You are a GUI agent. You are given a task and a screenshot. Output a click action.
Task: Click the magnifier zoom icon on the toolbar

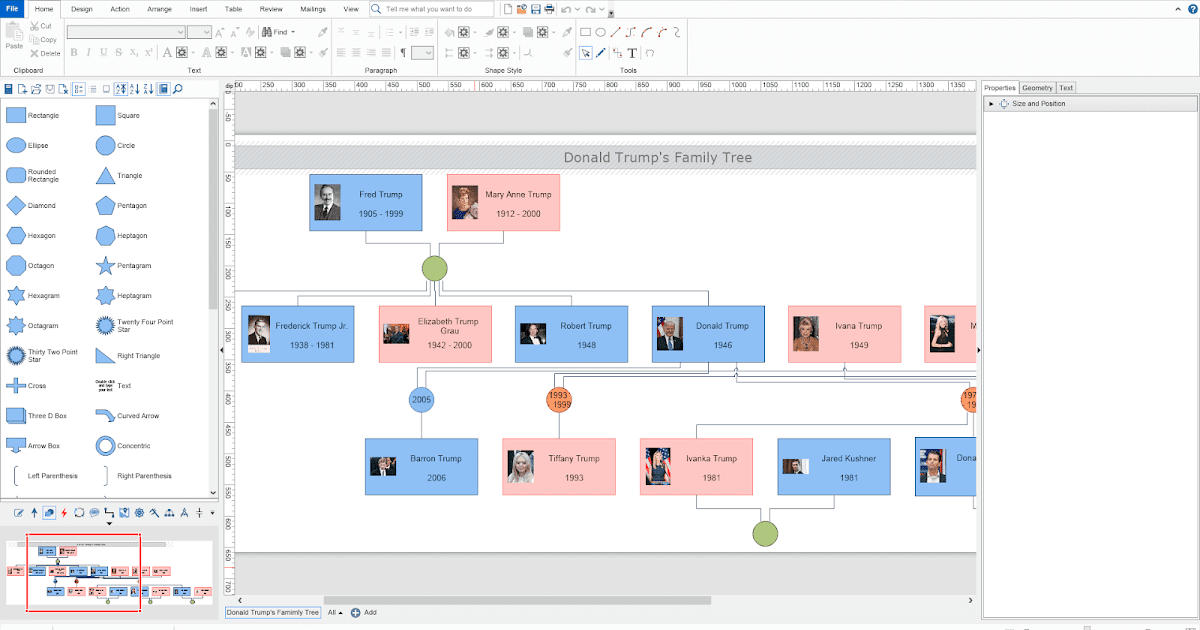point(178,88)
